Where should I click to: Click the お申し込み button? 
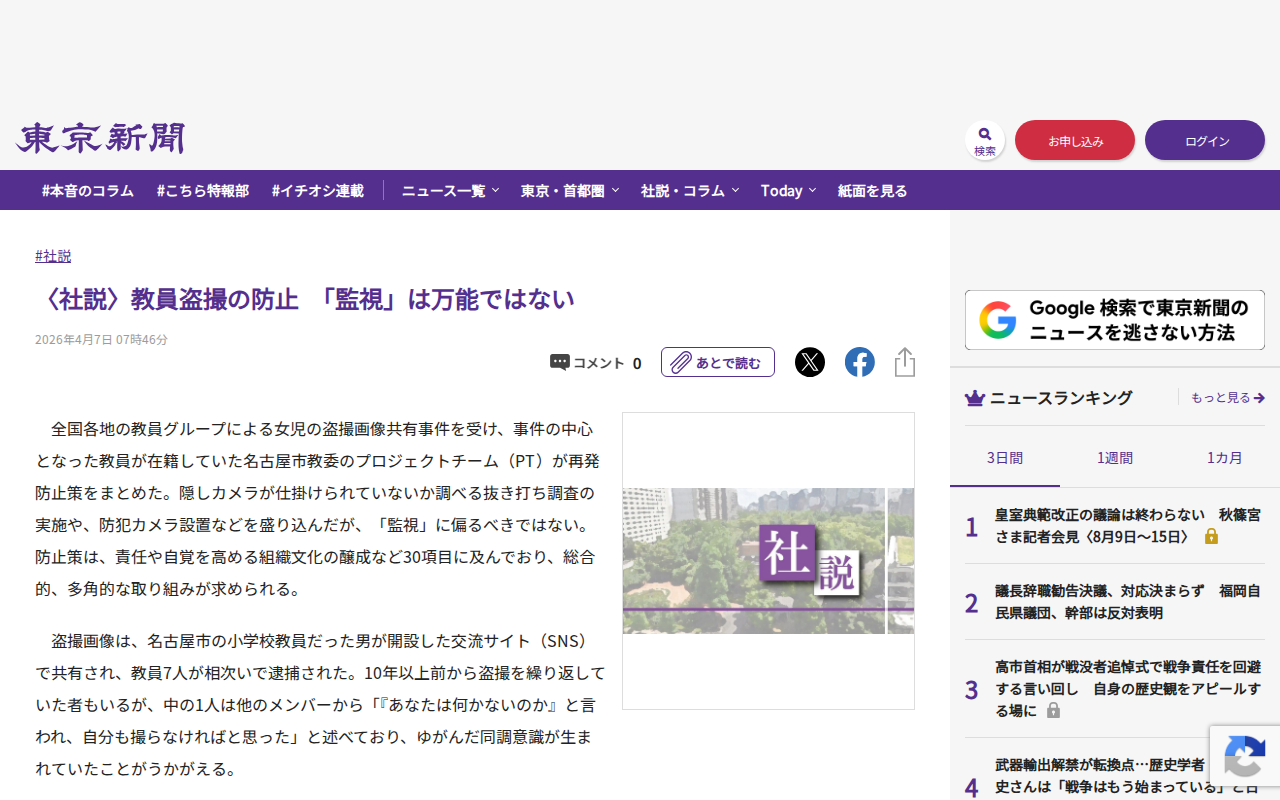pyautogui.click(x=1075, y=140)
